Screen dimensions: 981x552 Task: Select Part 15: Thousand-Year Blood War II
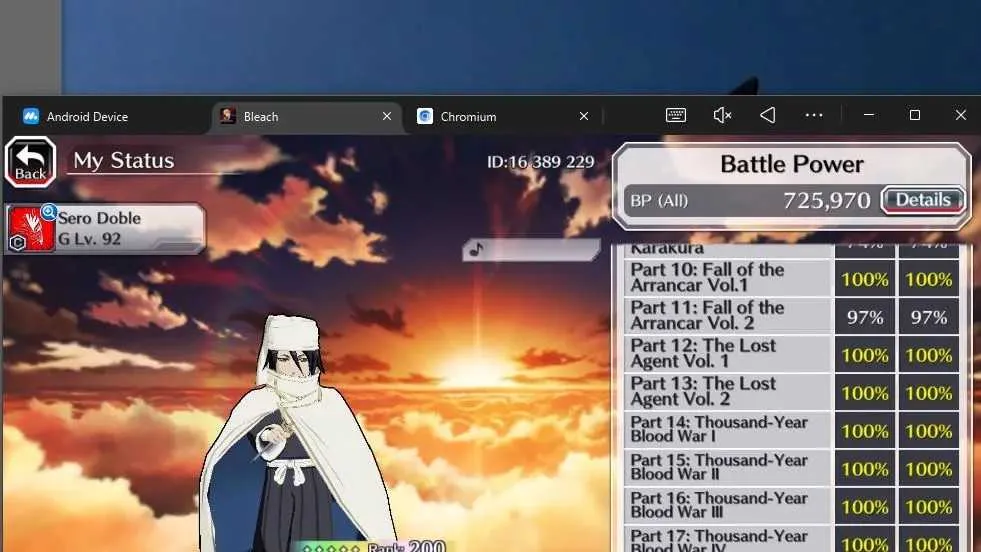click(728, 468)
